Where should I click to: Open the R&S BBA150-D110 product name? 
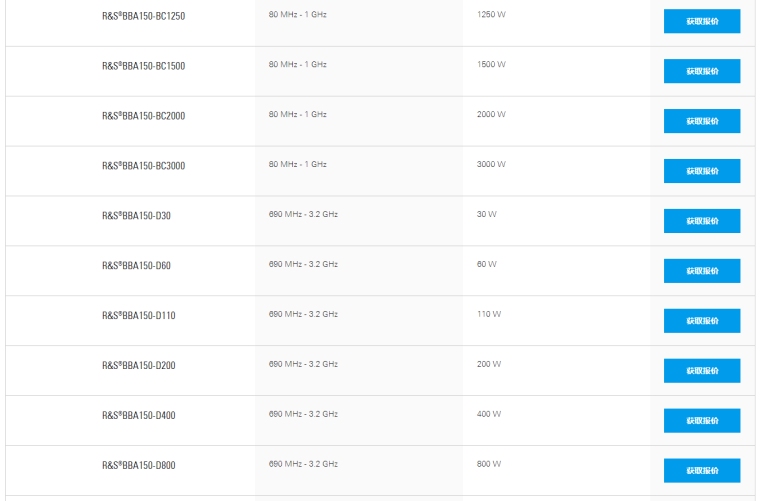[138, 316]
